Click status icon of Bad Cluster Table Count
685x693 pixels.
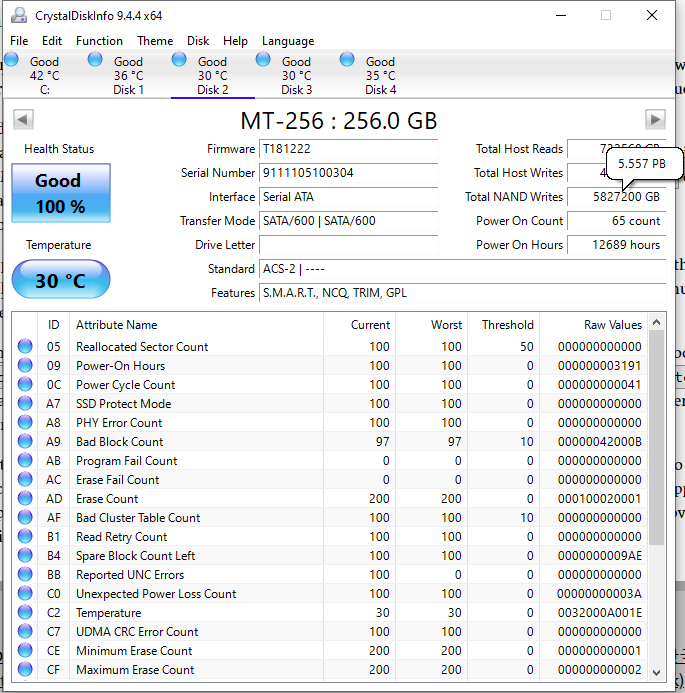[x=25, y=517]
